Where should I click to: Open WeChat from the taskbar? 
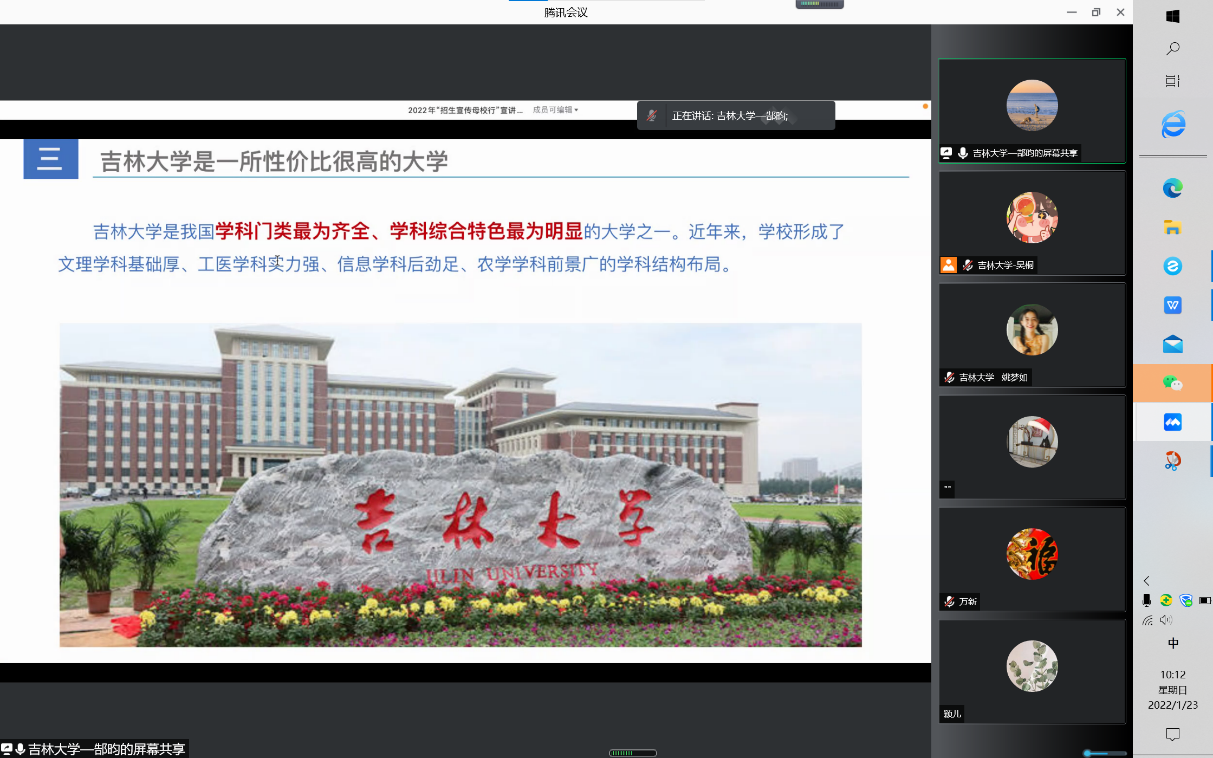[x=1173, y=383]
